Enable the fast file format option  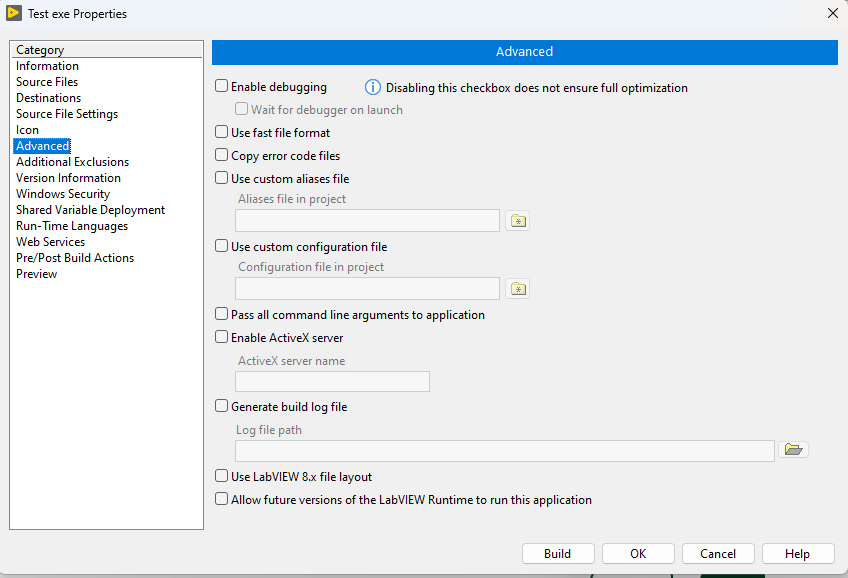[x=221, y=132]
